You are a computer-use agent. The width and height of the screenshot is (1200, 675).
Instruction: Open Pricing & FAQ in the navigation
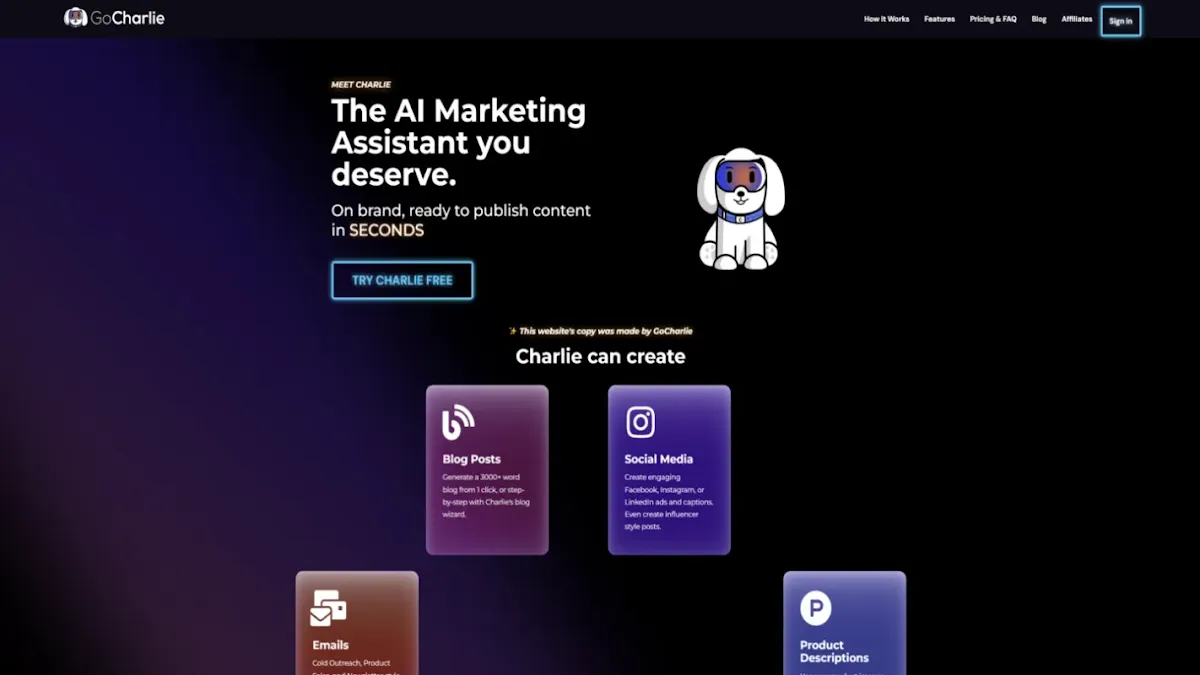point(993,19)
